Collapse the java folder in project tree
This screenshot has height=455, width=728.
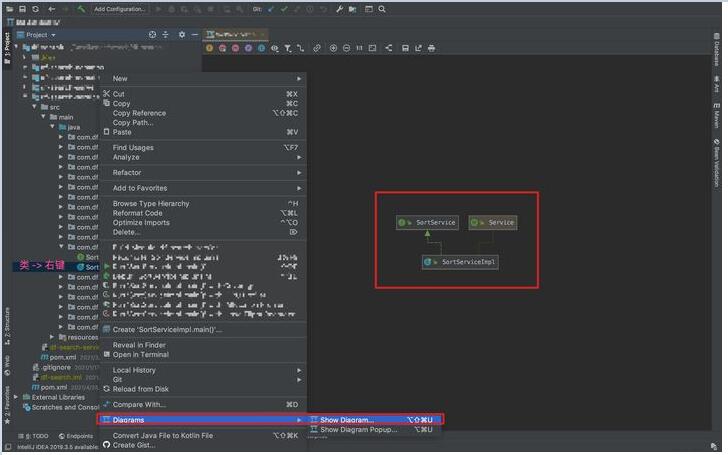click(52, 127)
